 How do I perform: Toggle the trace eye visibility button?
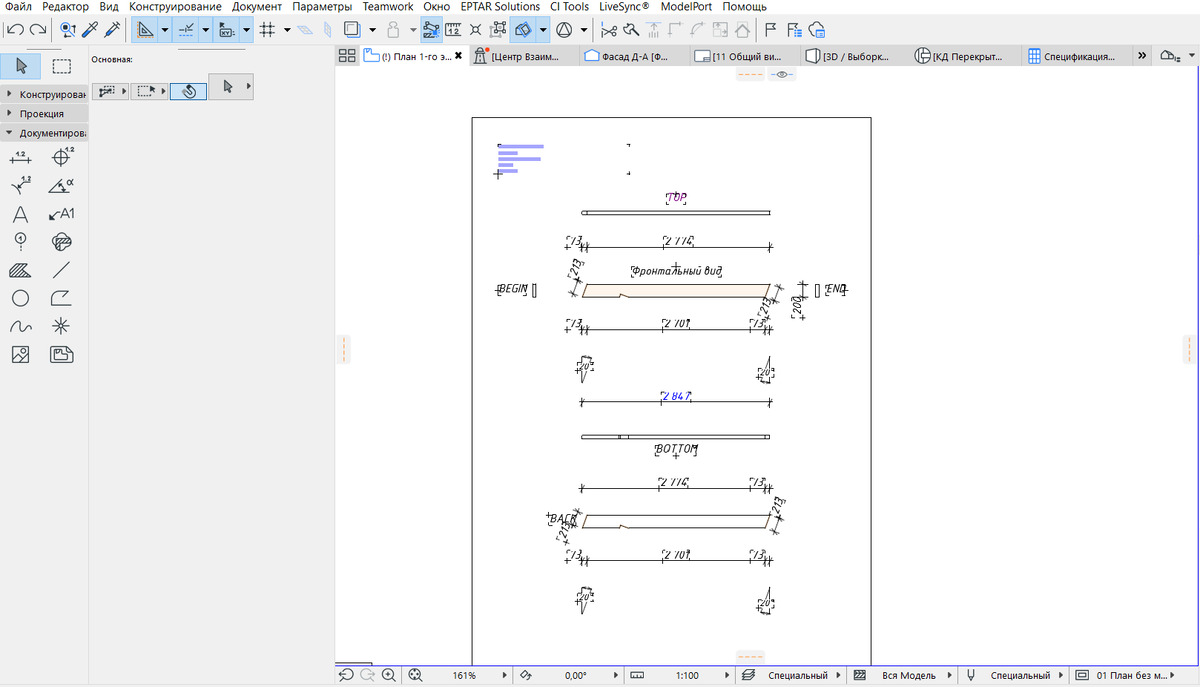click(783, 75)
